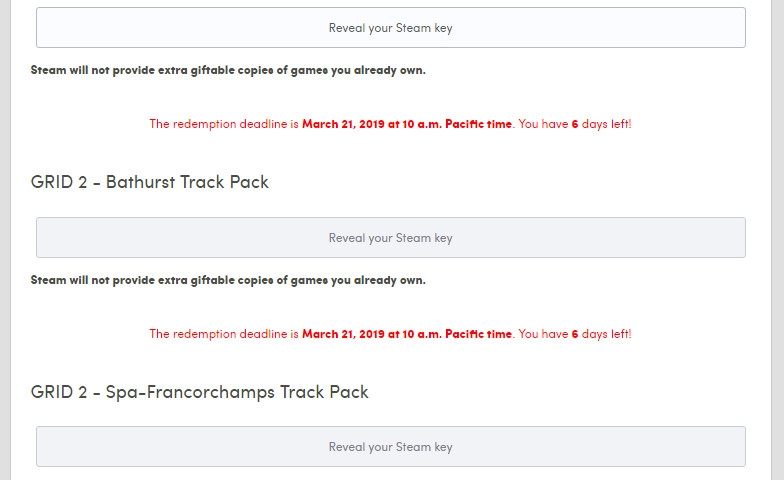Click "days left!" in the deadline above Bathurst heading
The height and width of the screenshot is (480, 784).
click(x=606, y=124)
